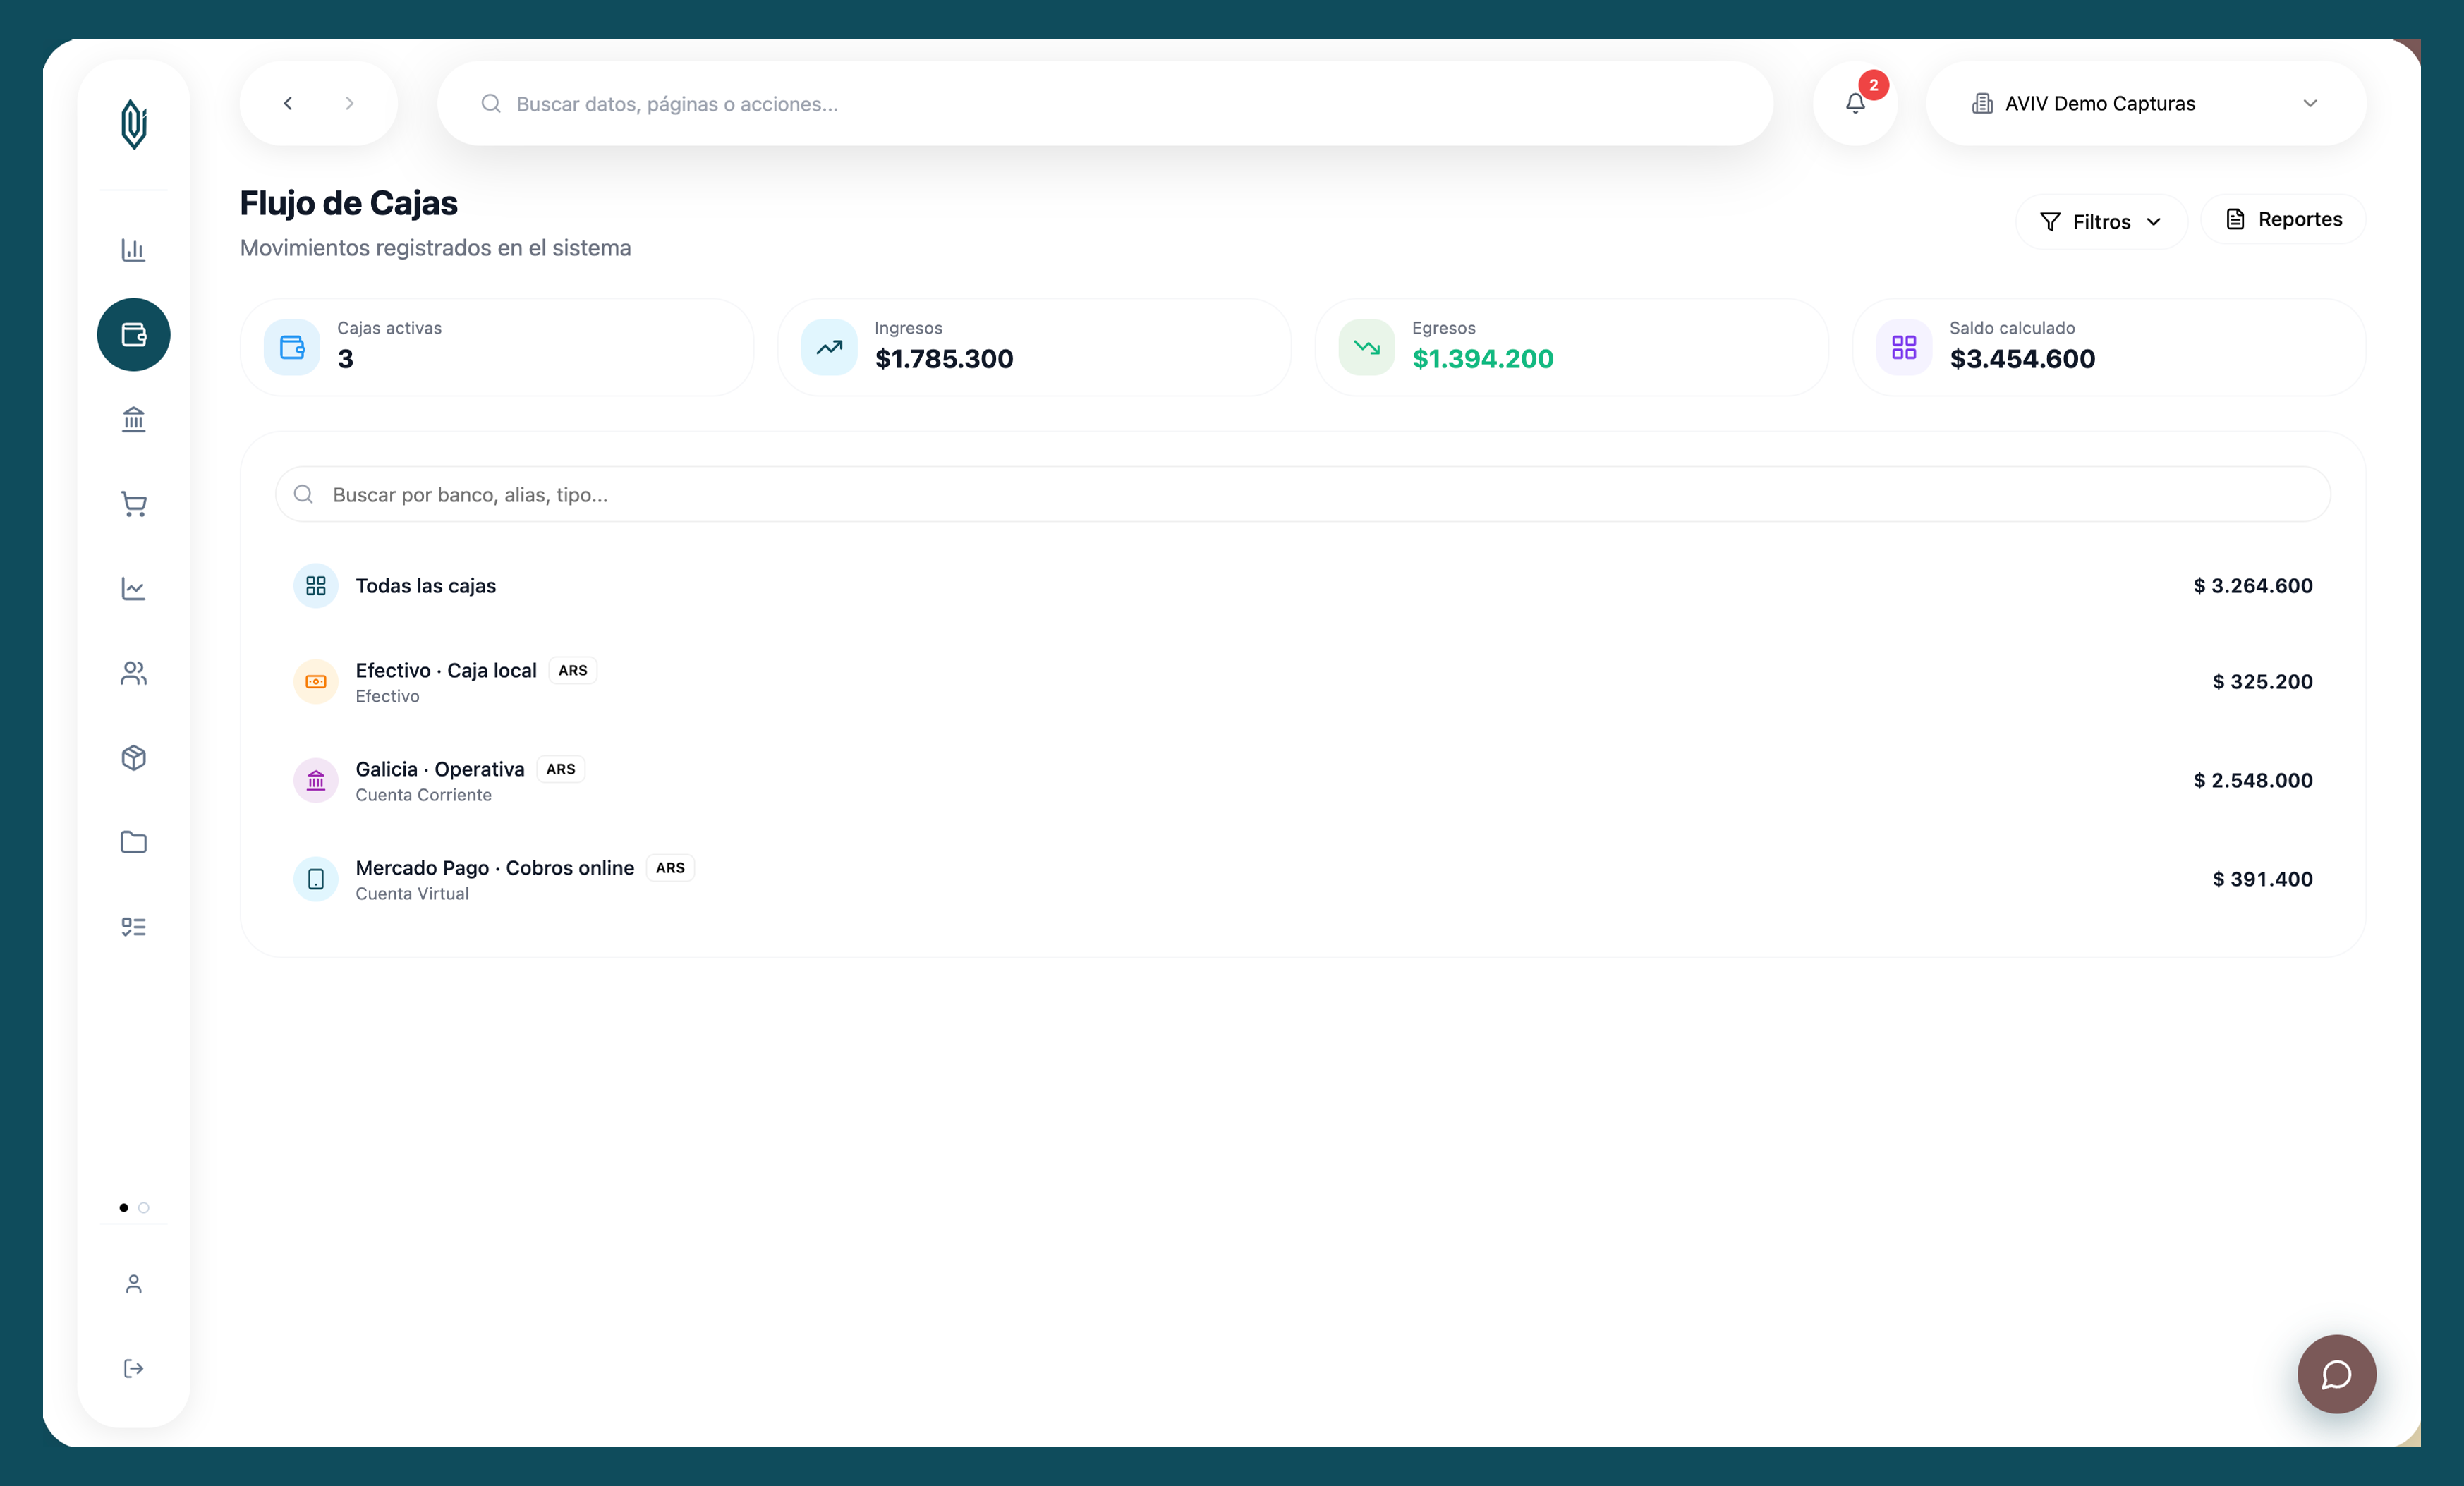Switch to second sidebar page dot

click(144, 1208)
